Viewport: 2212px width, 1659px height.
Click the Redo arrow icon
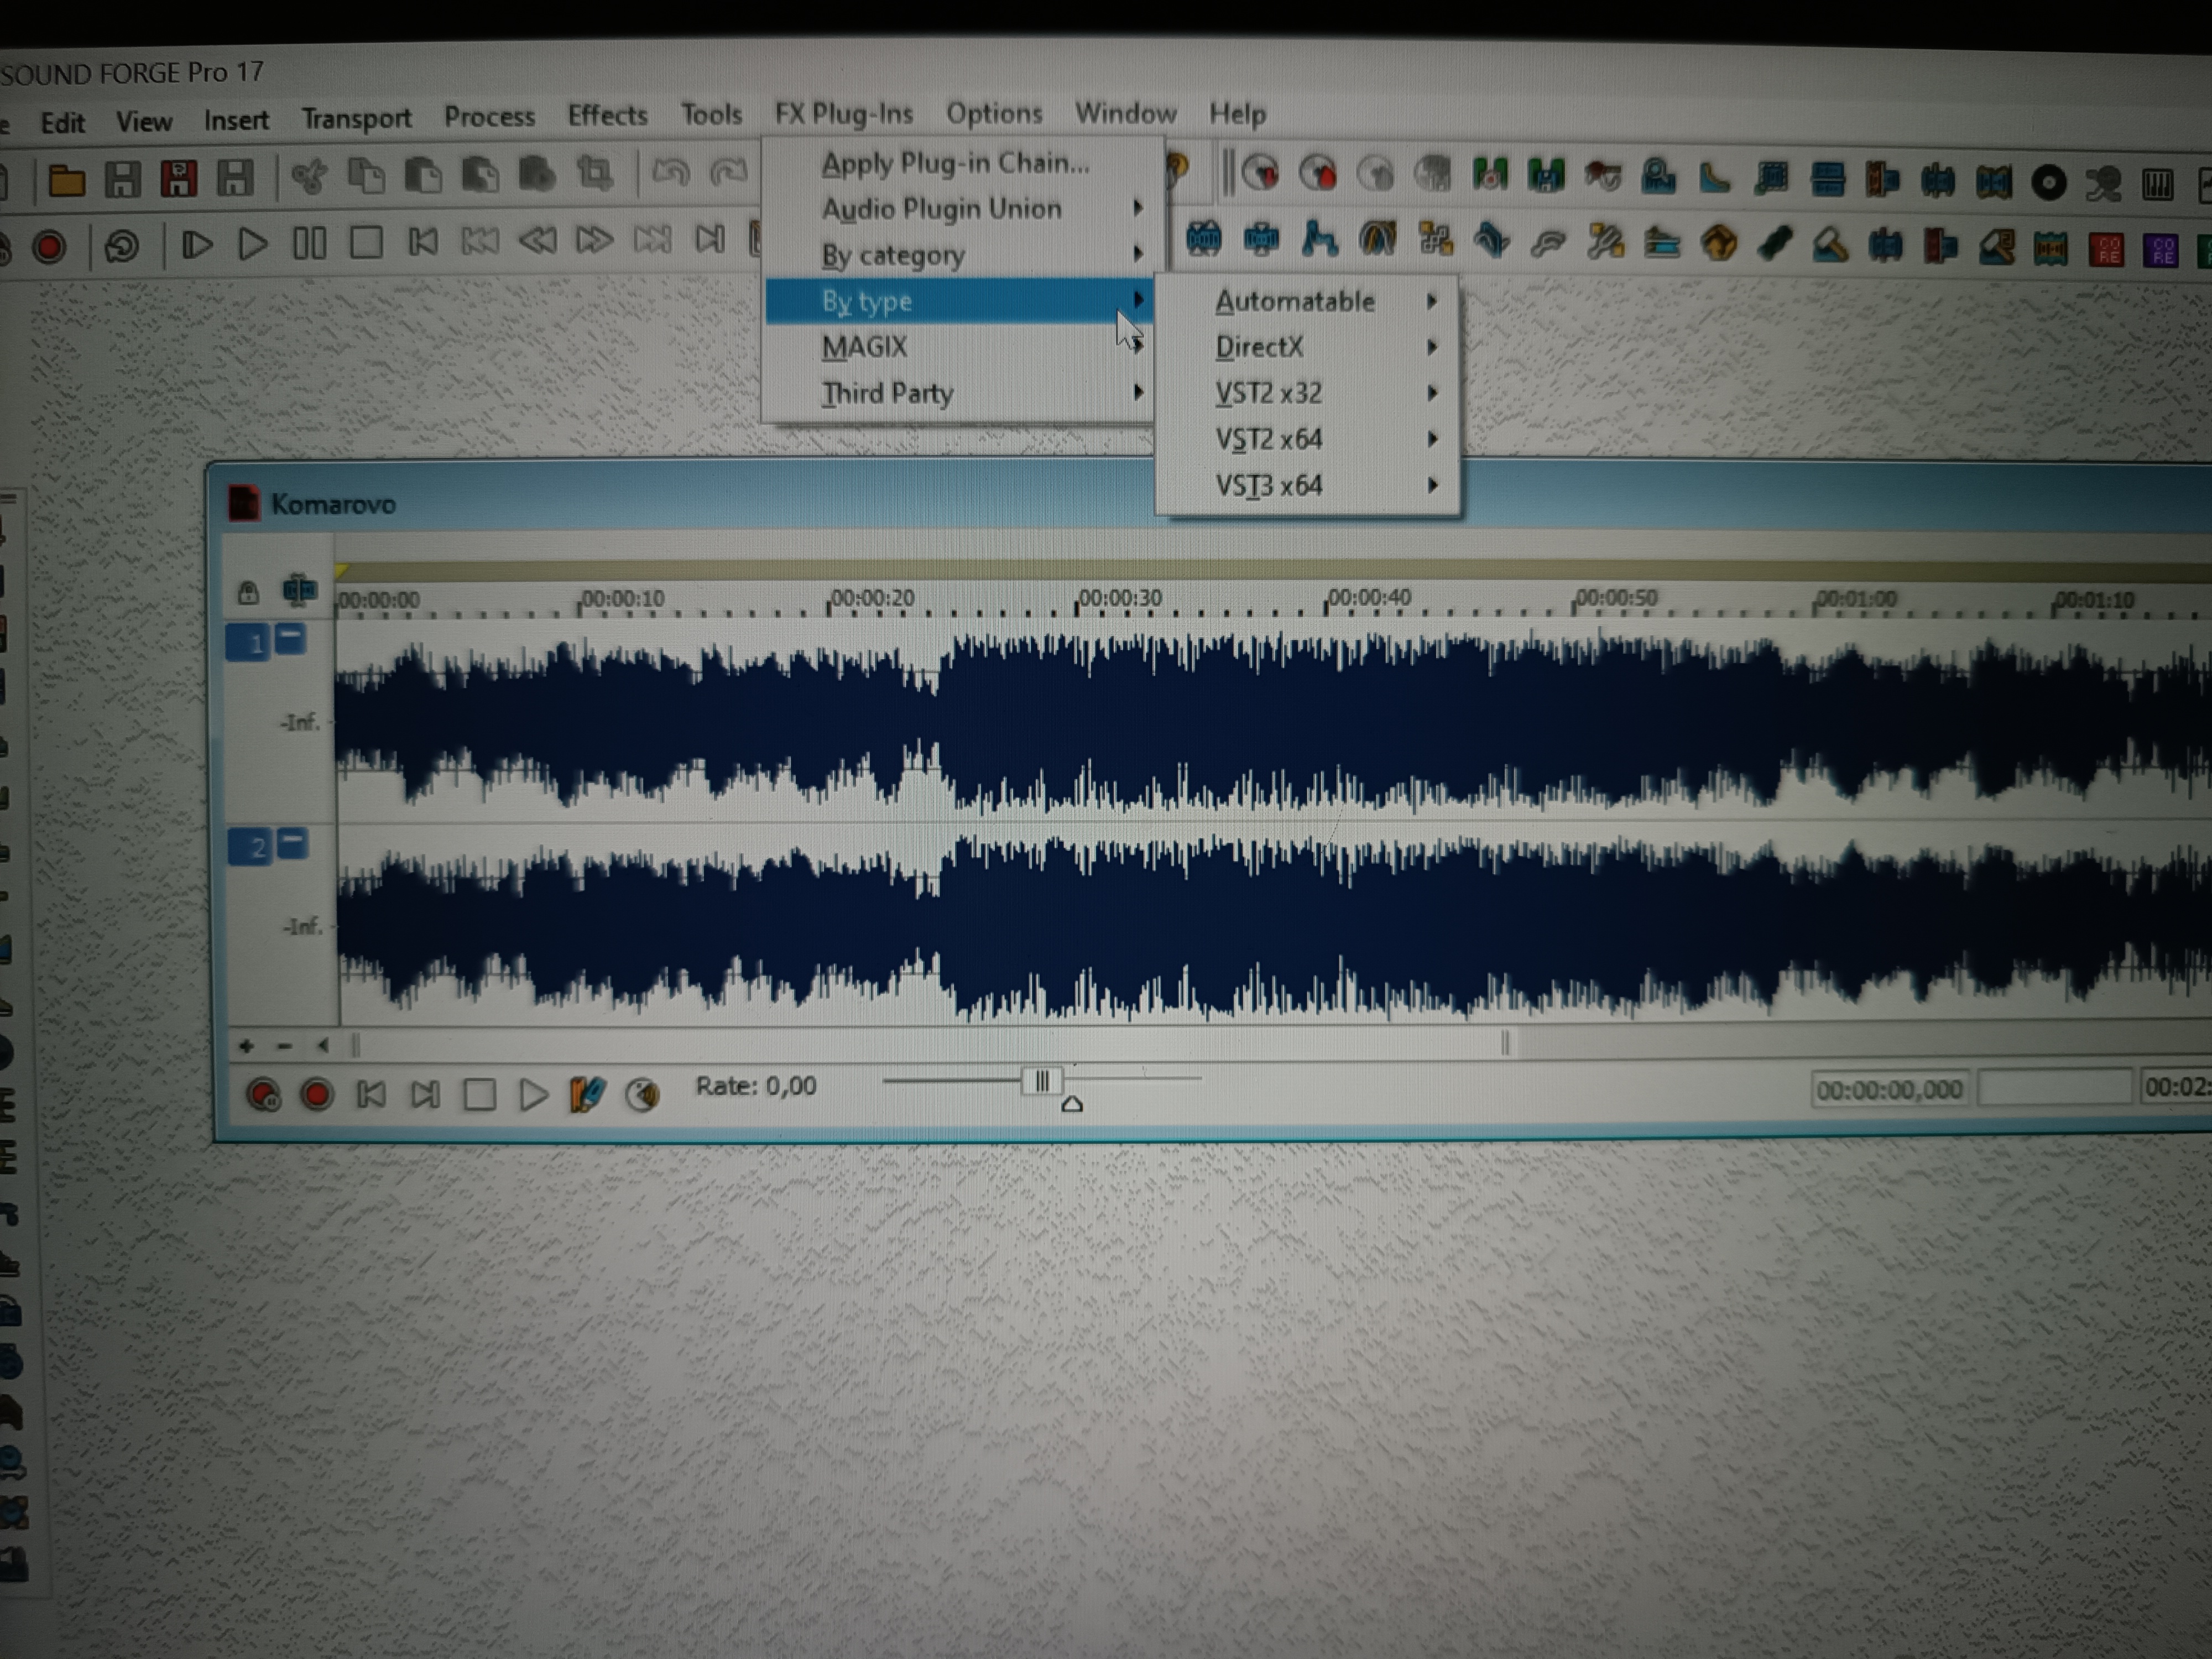tap(728, 172)
